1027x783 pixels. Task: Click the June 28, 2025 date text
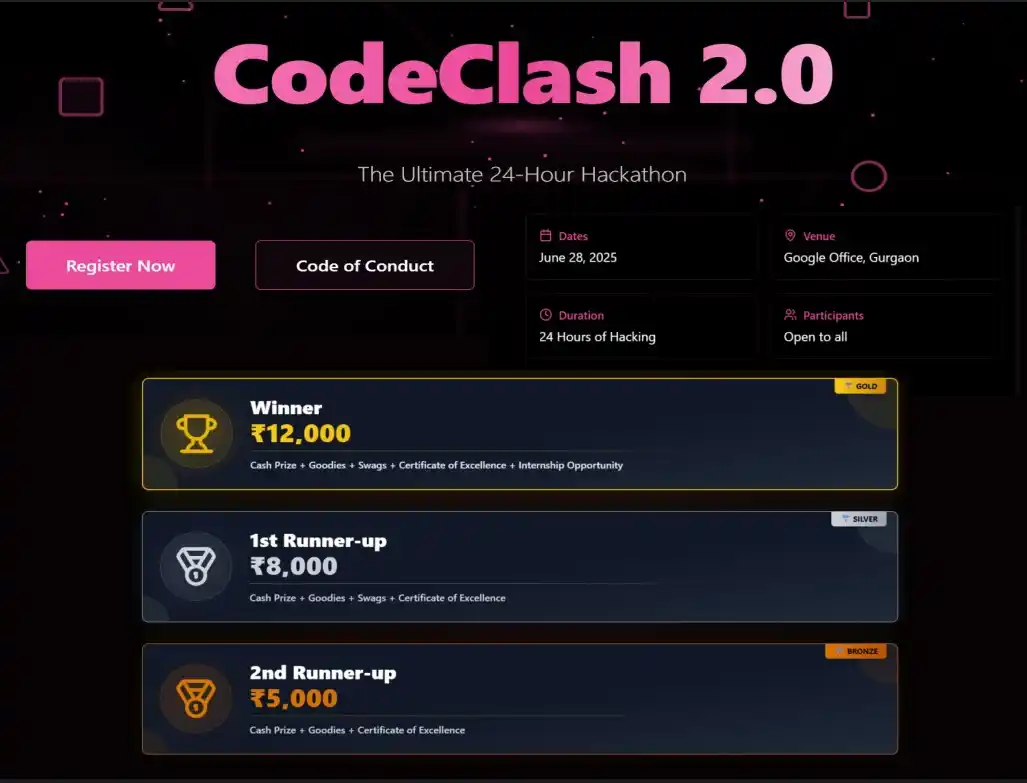pyautogui.click(x=578, y=258)
